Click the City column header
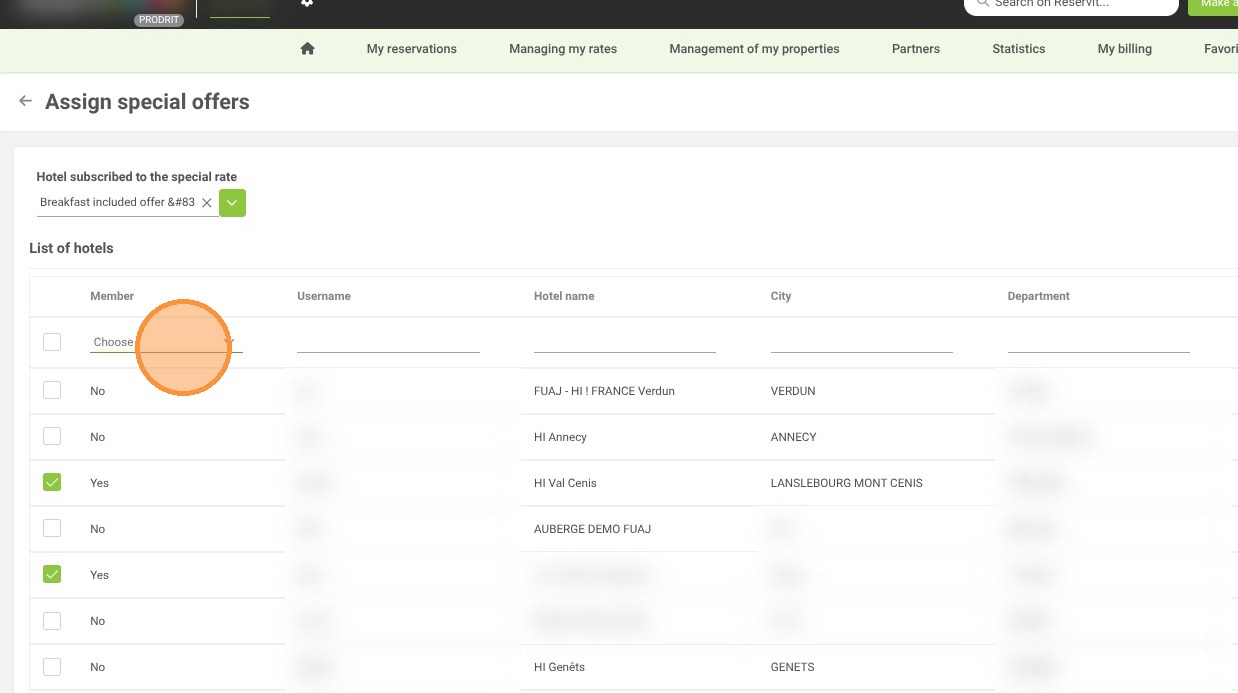1238x693 pixels. 781,296
